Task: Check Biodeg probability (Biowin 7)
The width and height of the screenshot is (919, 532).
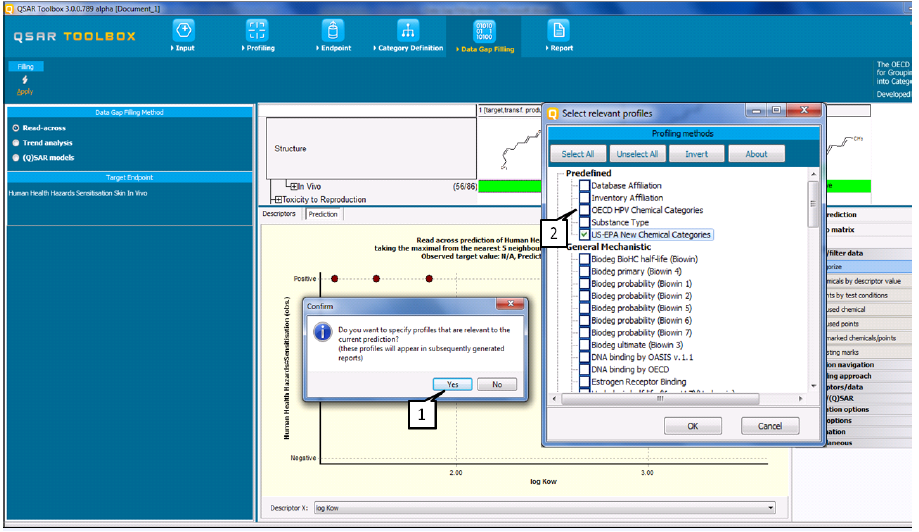Action: [x=584, y=333]
